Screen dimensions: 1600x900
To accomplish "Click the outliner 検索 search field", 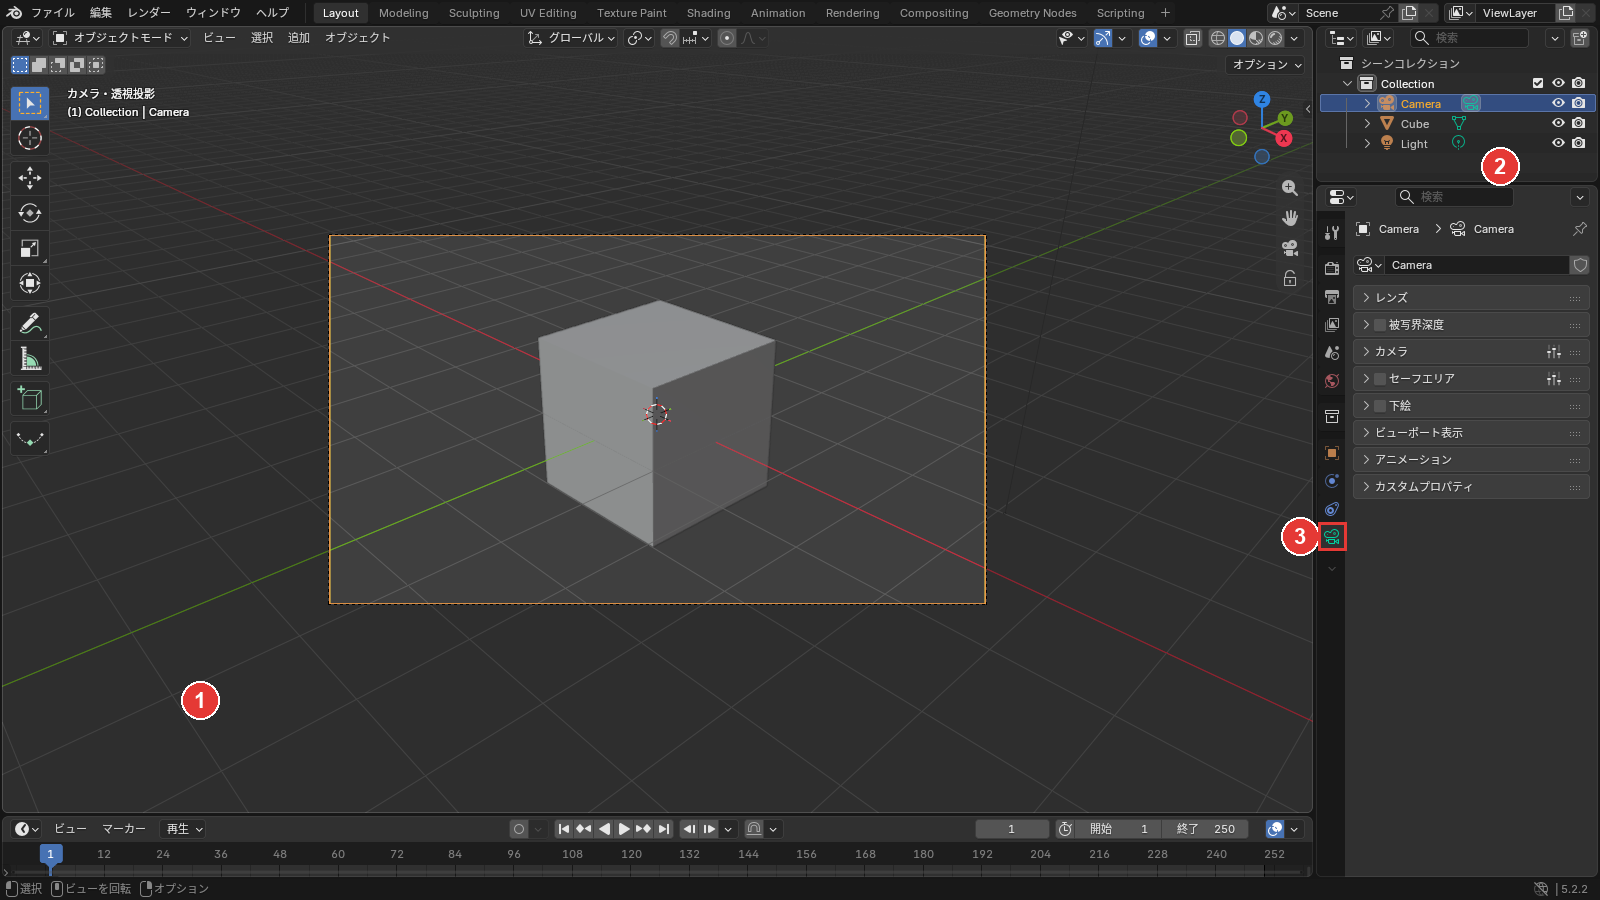I will pyautogui.click(x=1470, y=38).
